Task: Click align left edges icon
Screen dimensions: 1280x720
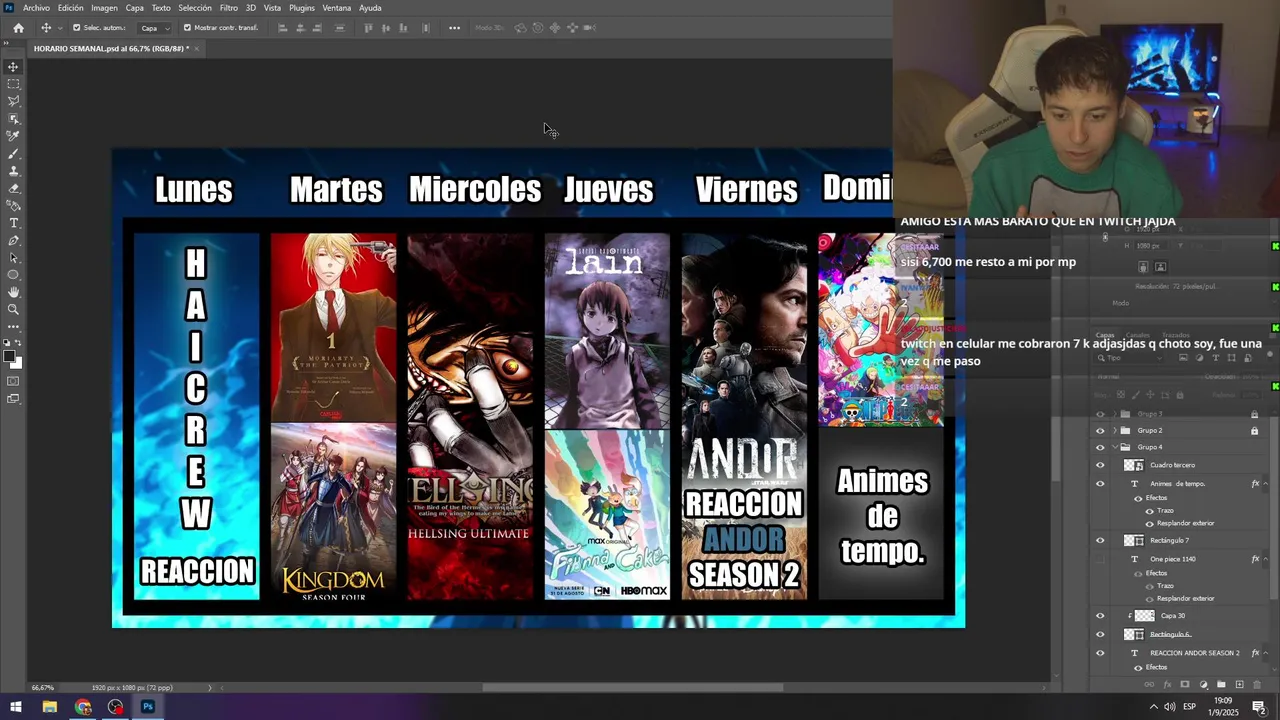Action: [x=283, y=28]
